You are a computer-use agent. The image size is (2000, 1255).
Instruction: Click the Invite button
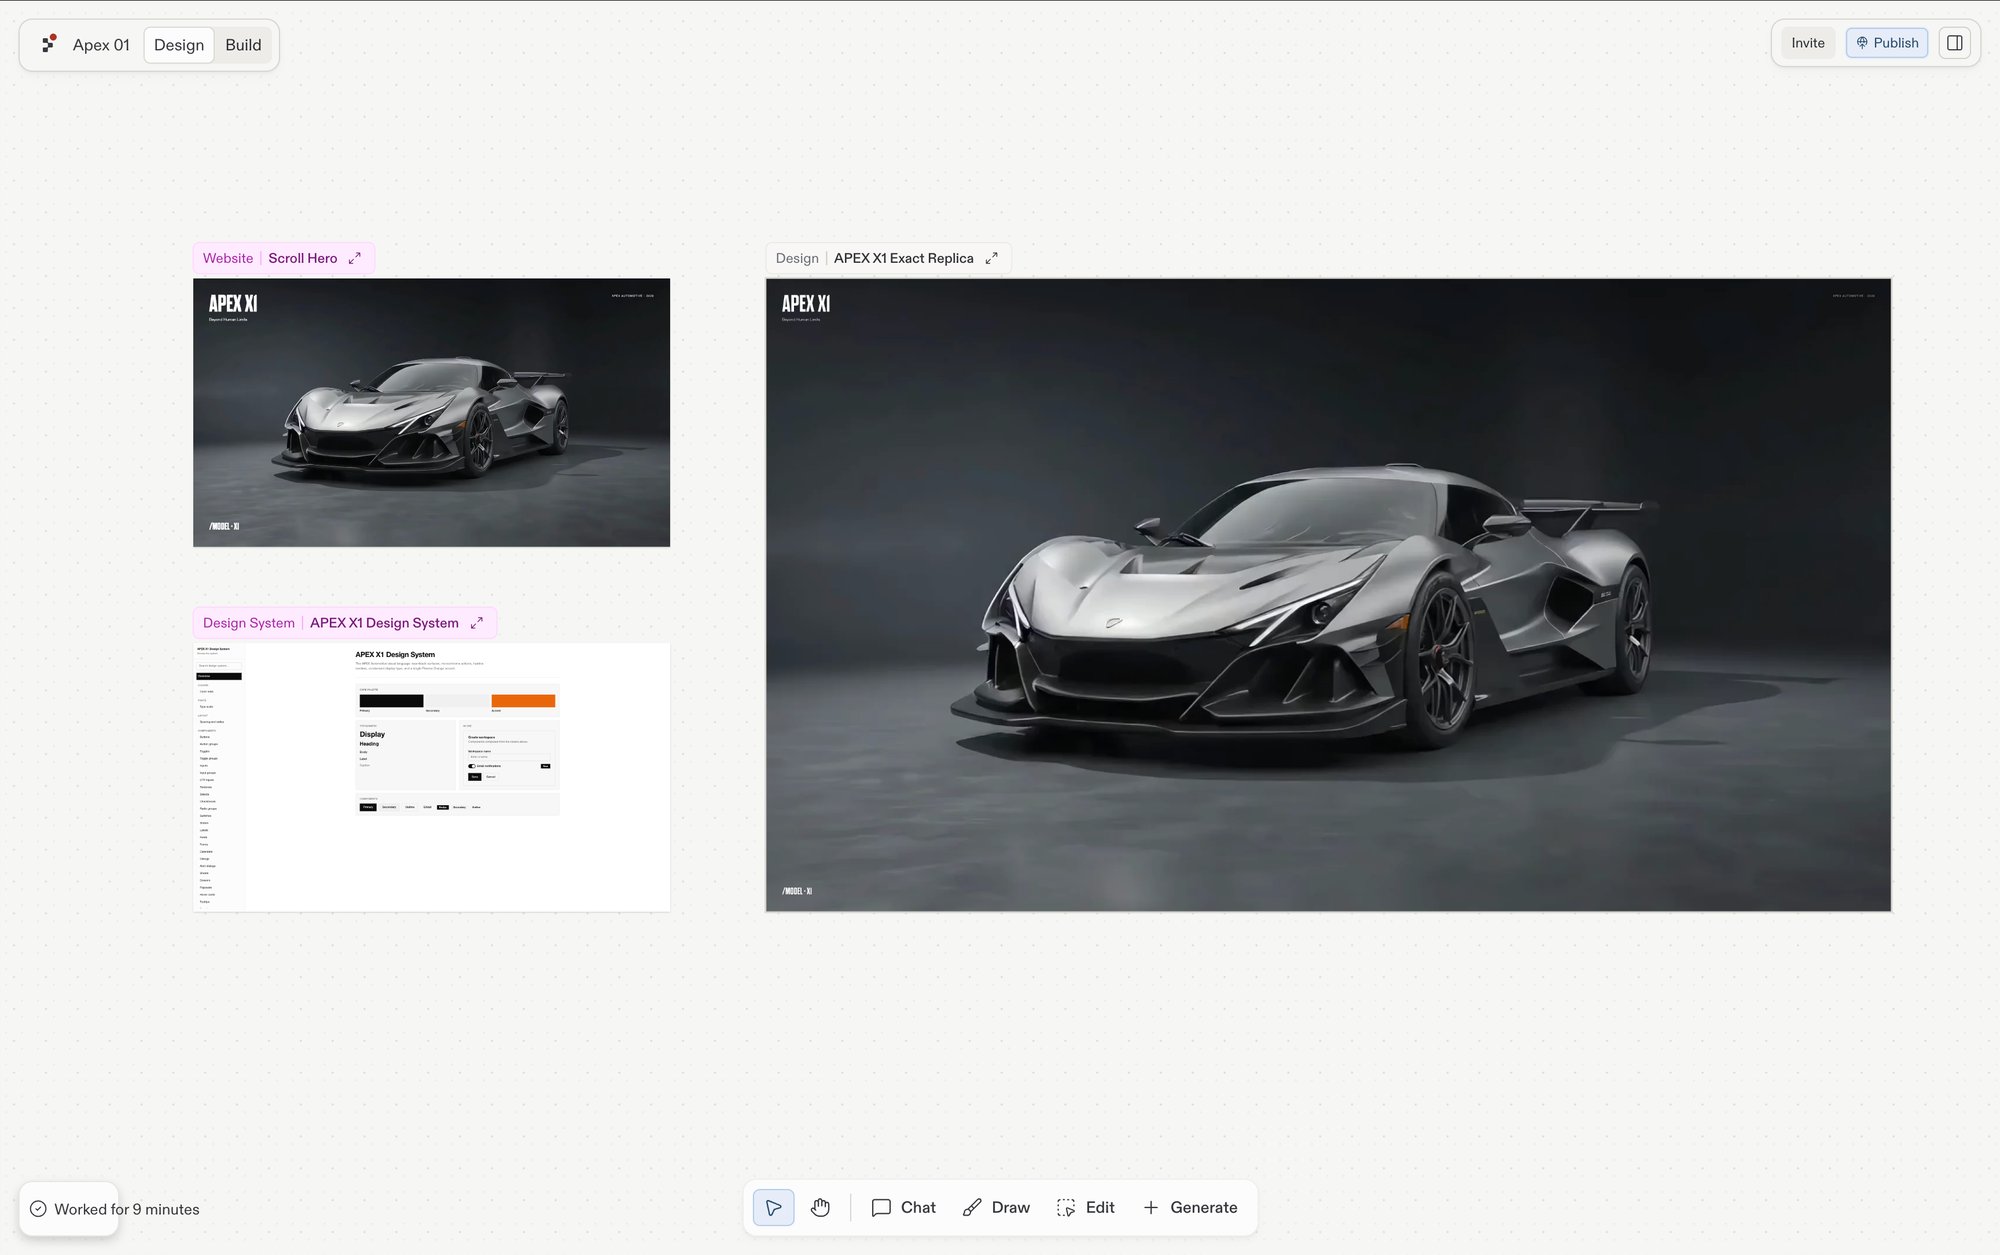point(1807,43)
